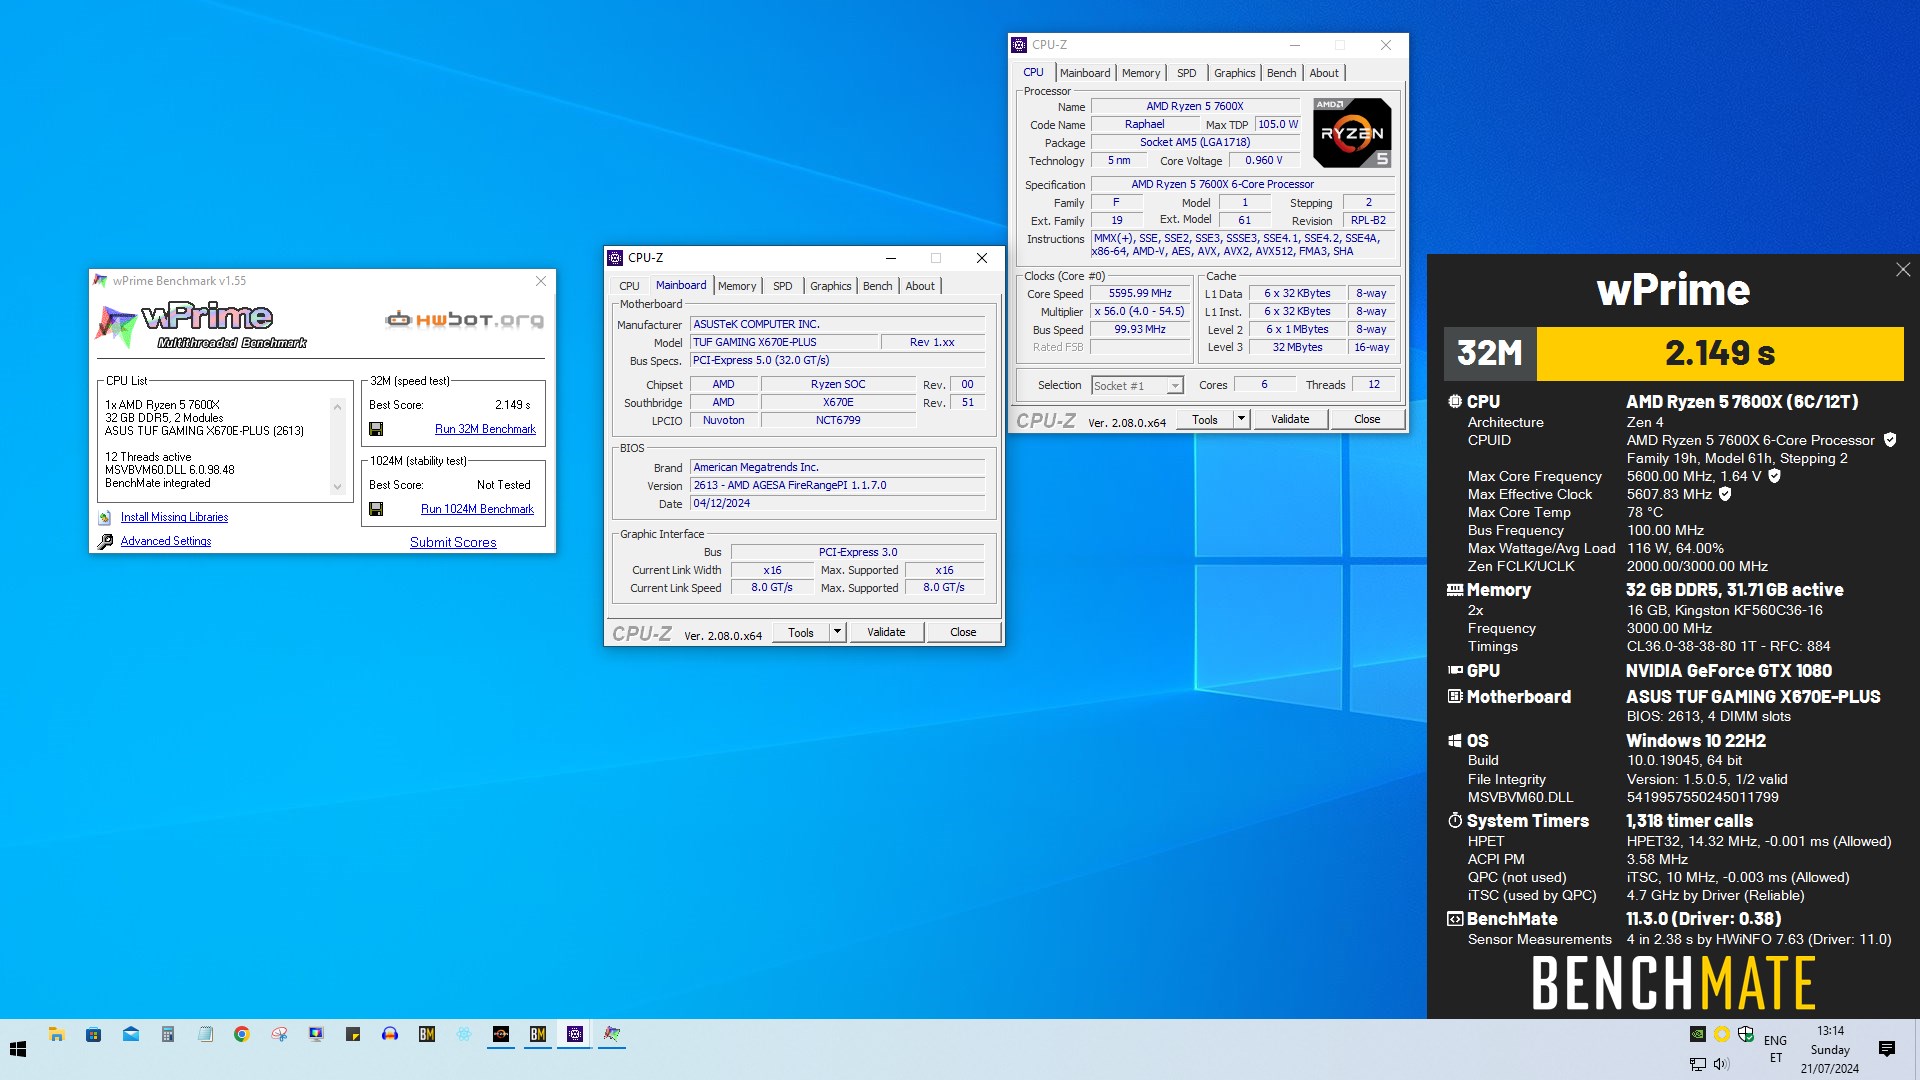Open the NVIDIA tray icon

click(1697, 1034)
